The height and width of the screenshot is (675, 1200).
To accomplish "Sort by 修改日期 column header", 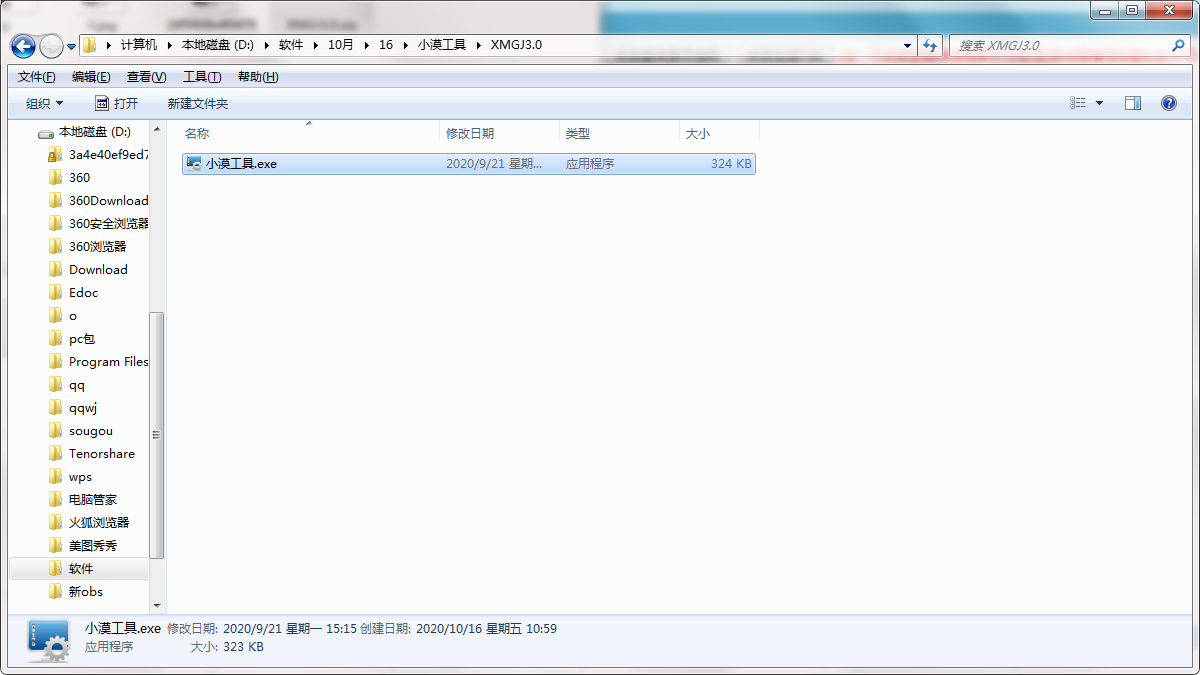I will [470, 134].
